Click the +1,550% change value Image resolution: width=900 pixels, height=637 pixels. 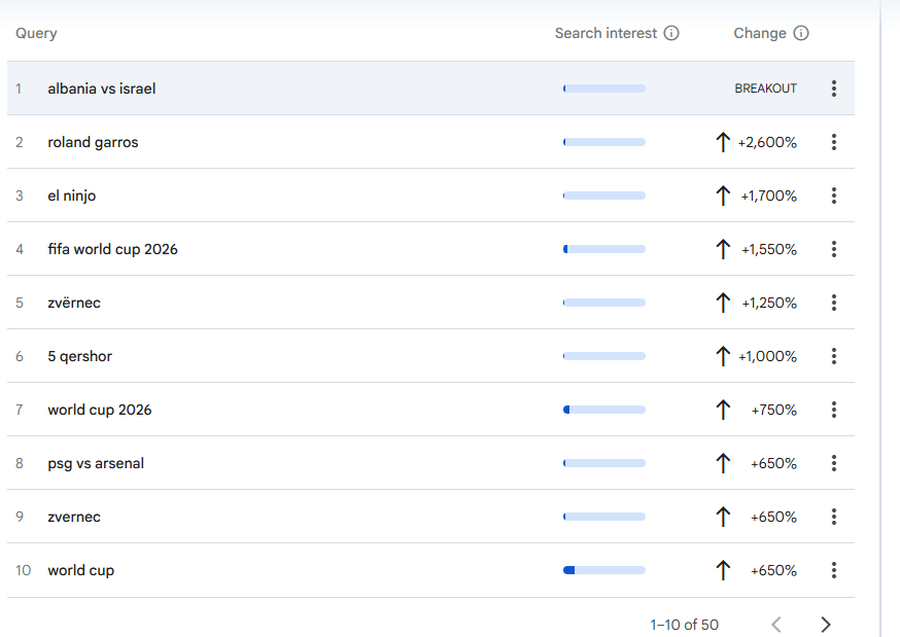coord(769,250)
